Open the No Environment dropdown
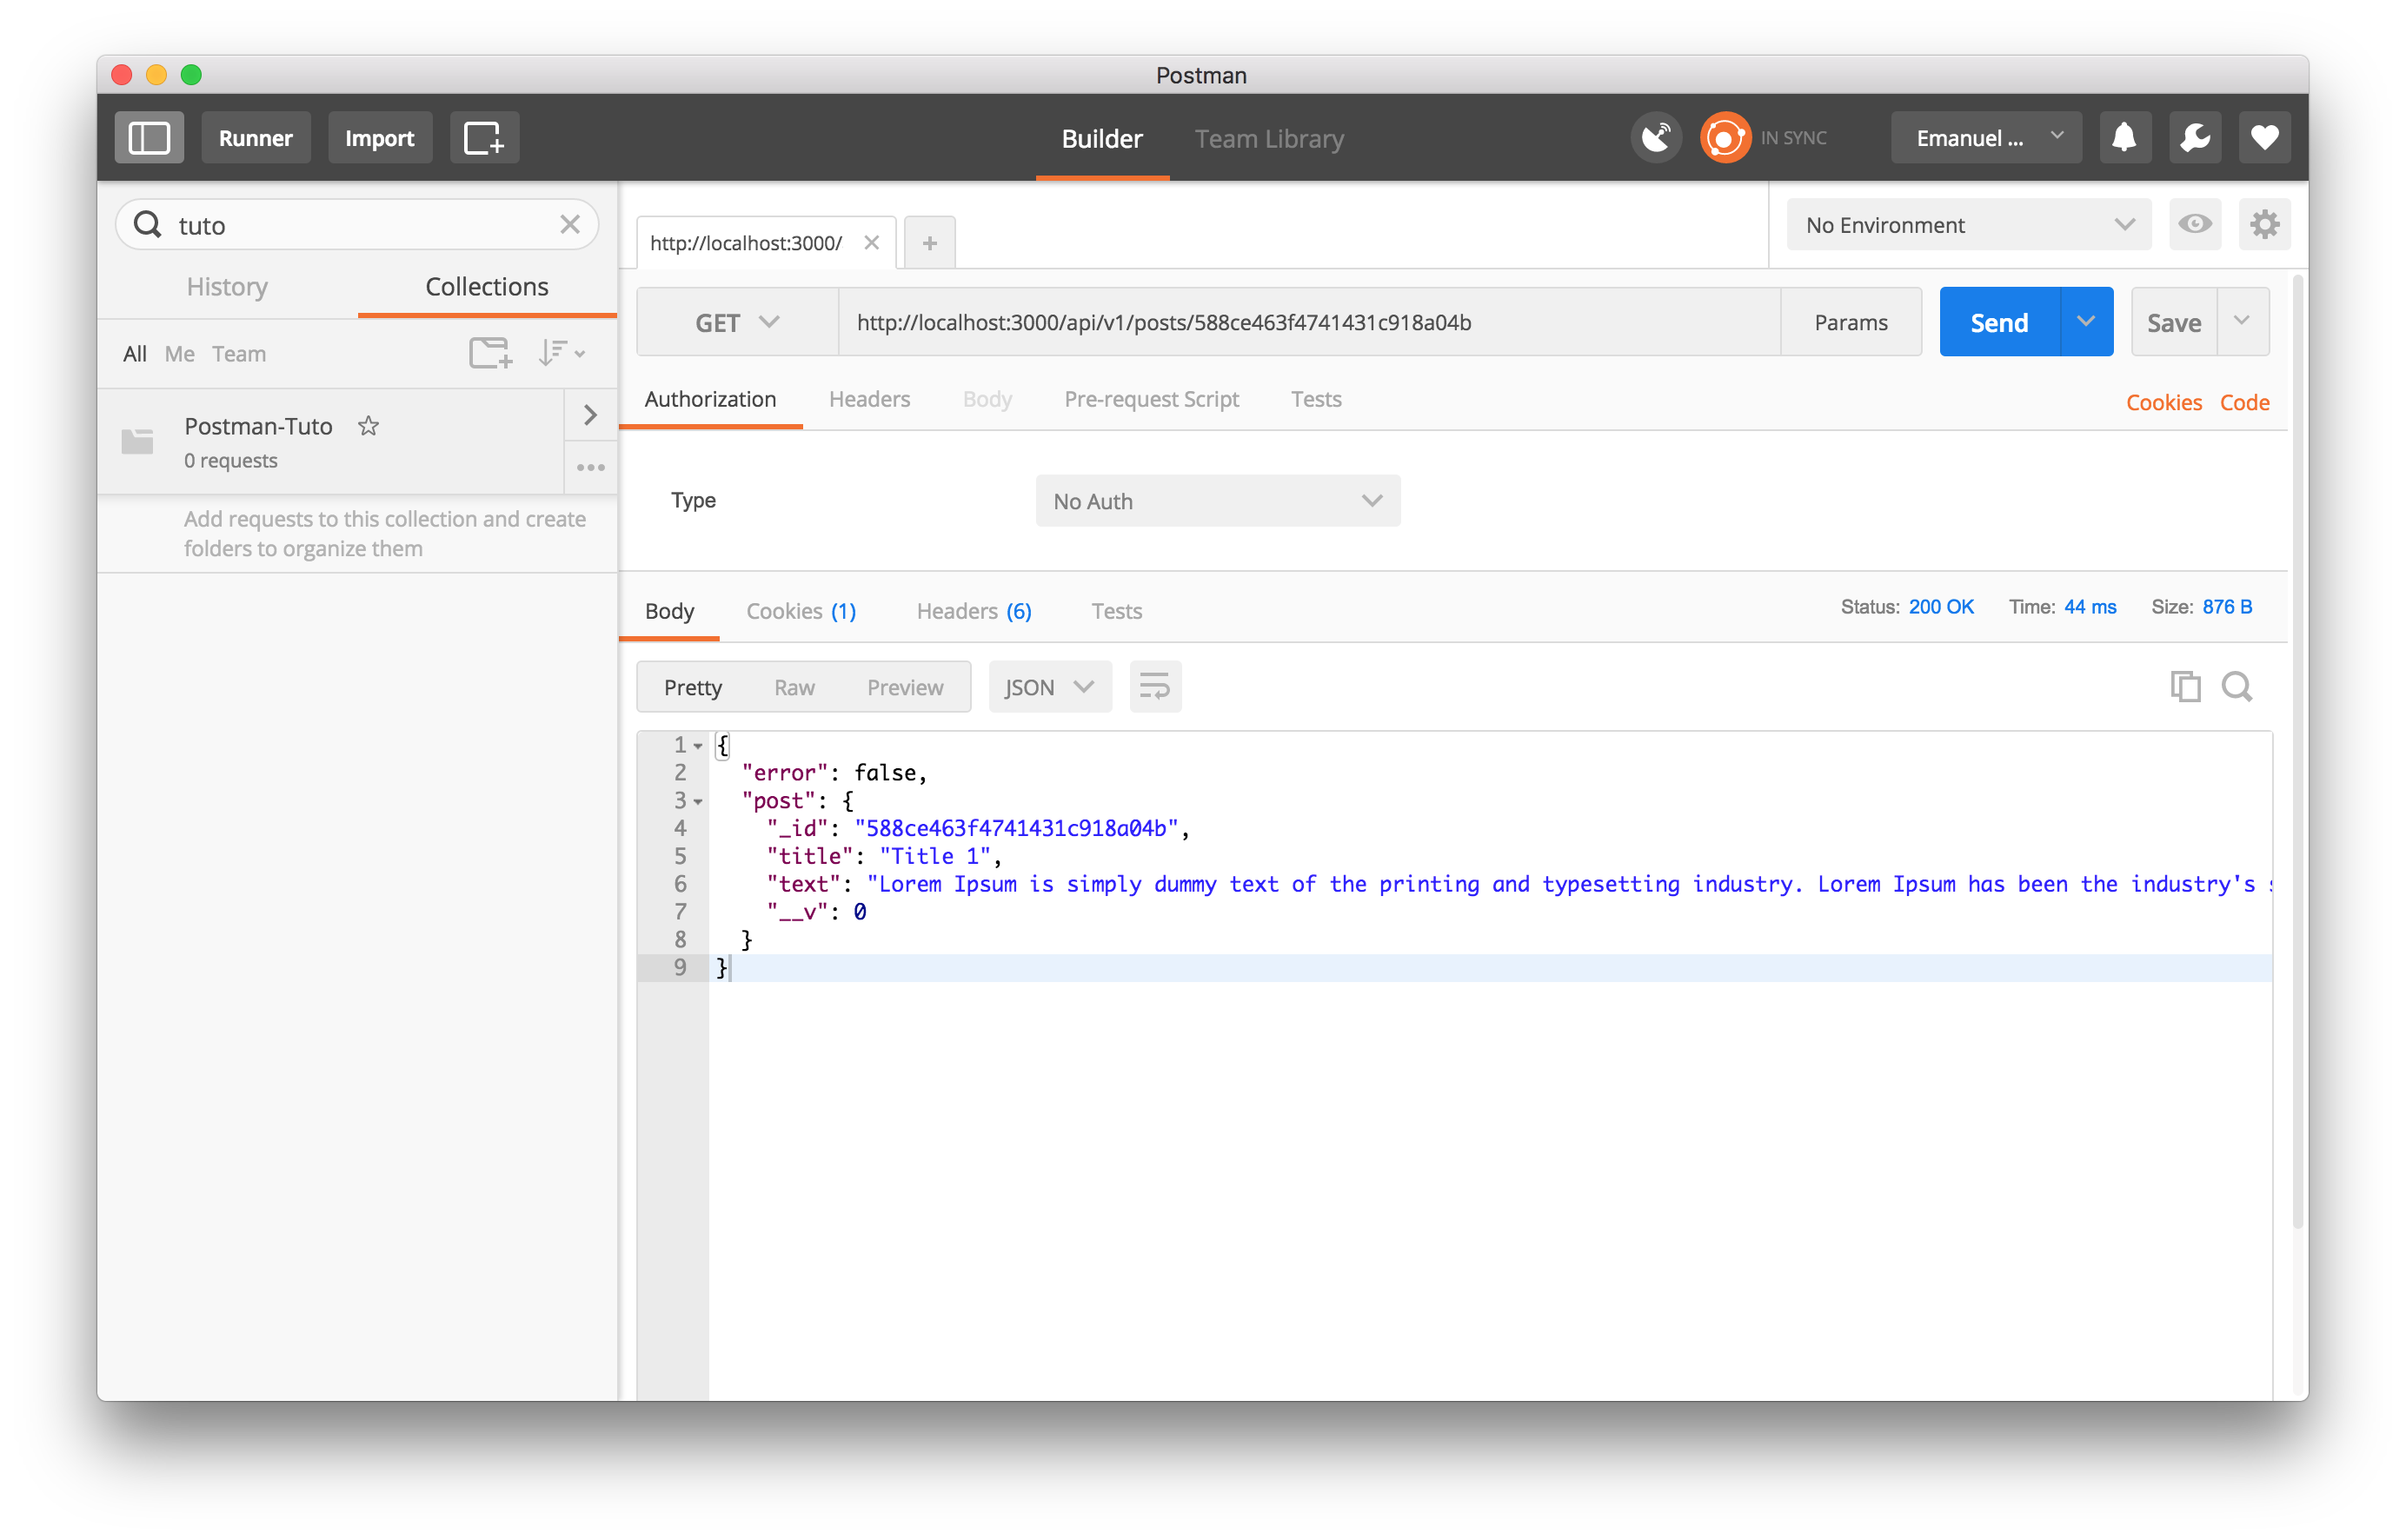 pos(1968,224)
